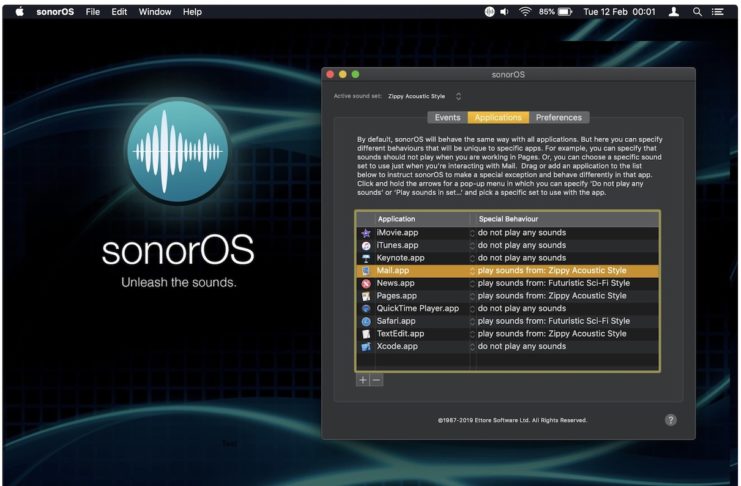The height and width of the screenshot is (486, 741).
Task: Click the volume speaker icon in menu bar
Action: [505, 12]
